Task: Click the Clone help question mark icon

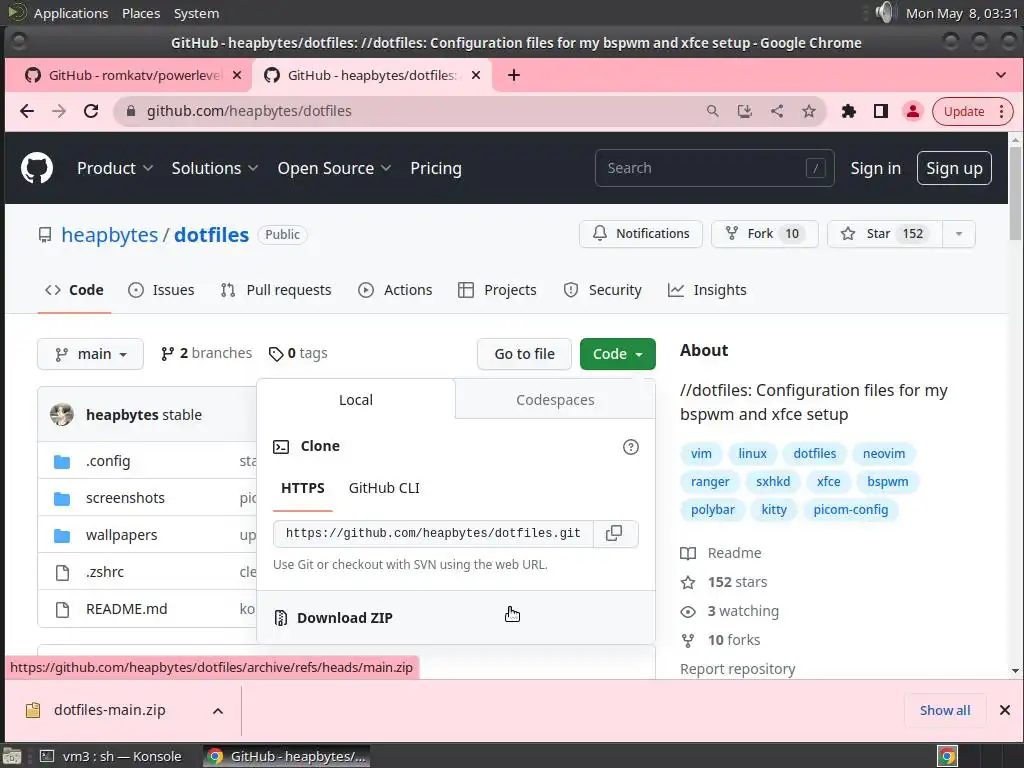Action: pyautogui.click(x=630, y=447)
